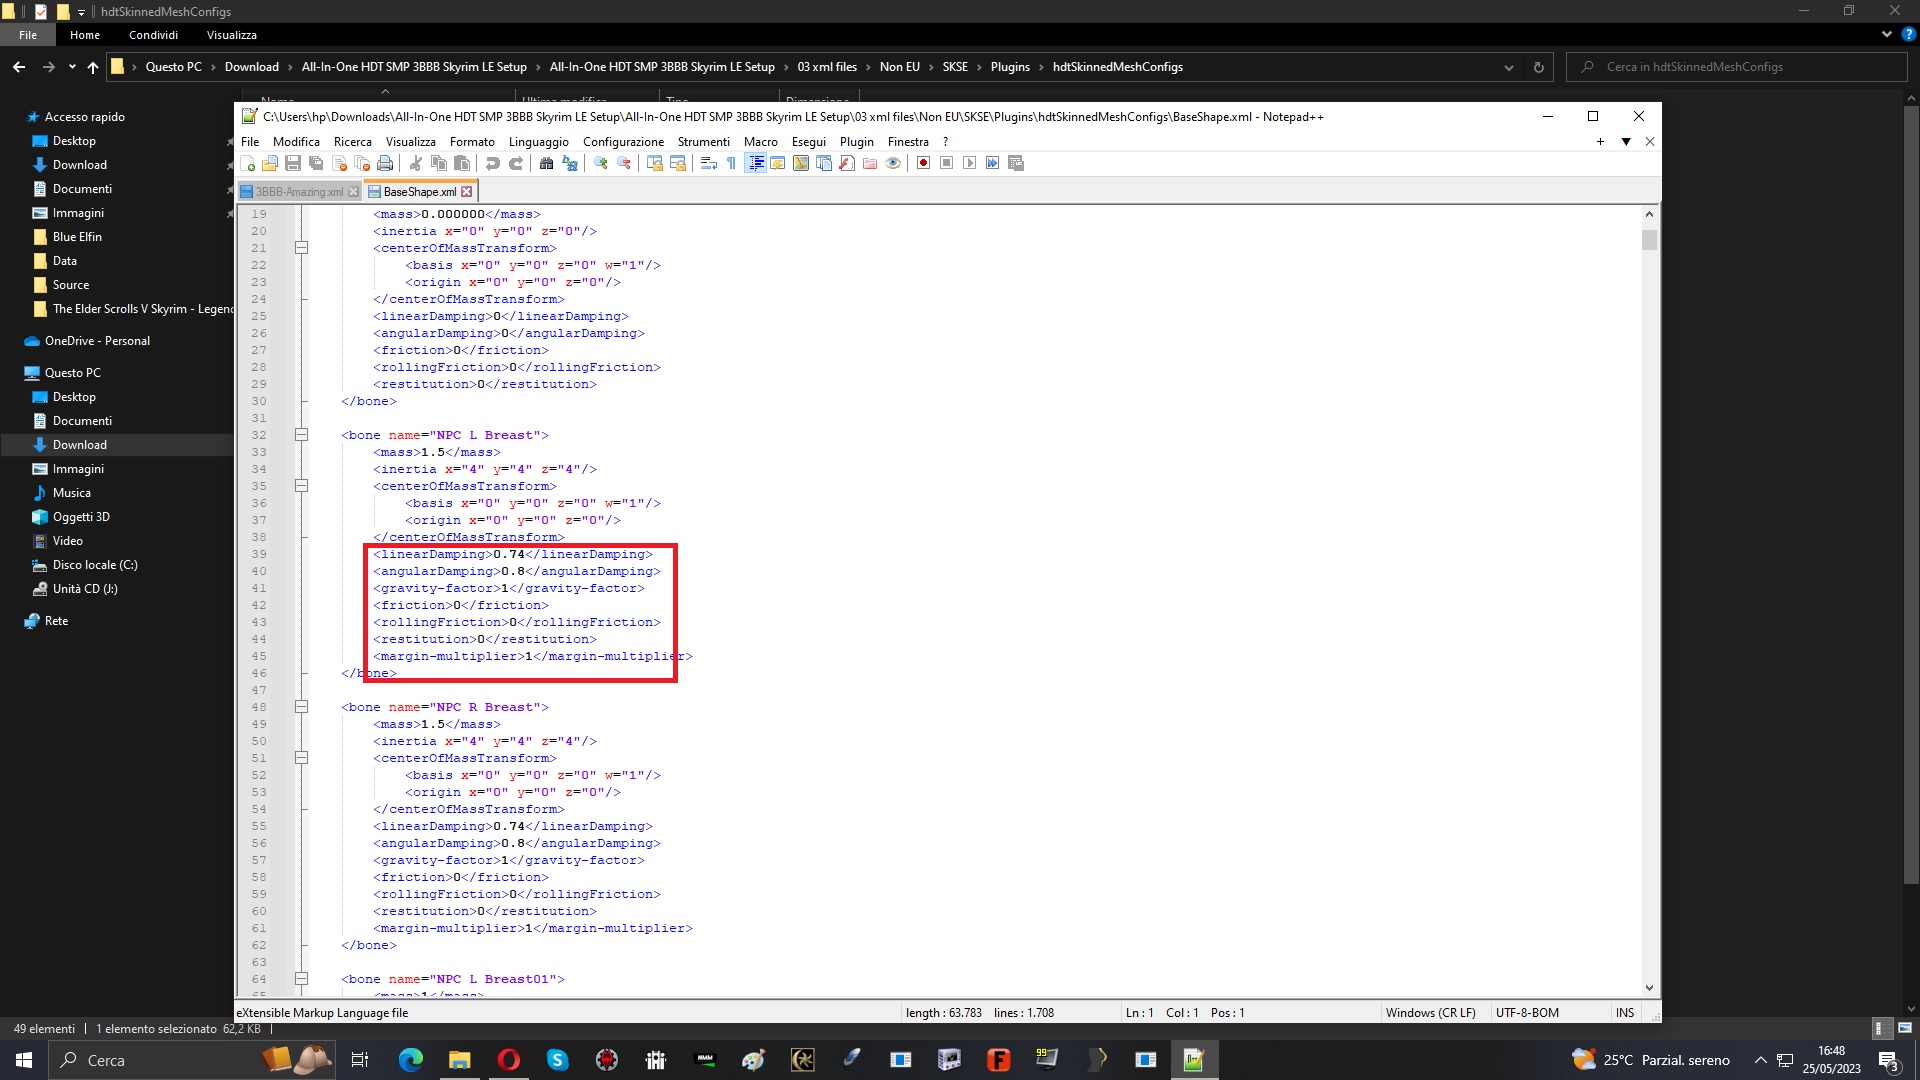The height and width of the screenshot is (1080, 1920).
Task: Click the SKSE breadcrumb in the address bar
Action: click(955, 67)
